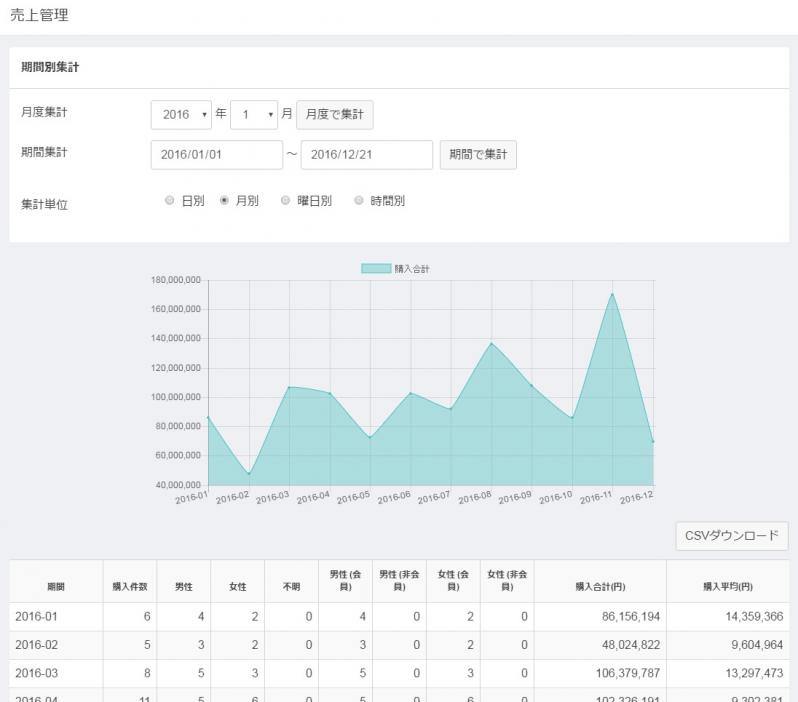Choose the 時間別 radio option
Screen dimensions: 798x702
click(358, 200)
